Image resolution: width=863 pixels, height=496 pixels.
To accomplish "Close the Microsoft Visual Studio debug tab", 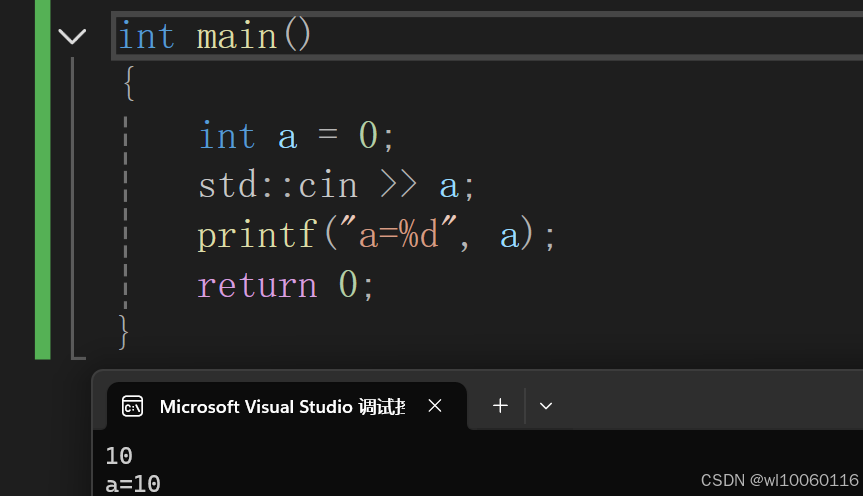I will coord(435,406).
